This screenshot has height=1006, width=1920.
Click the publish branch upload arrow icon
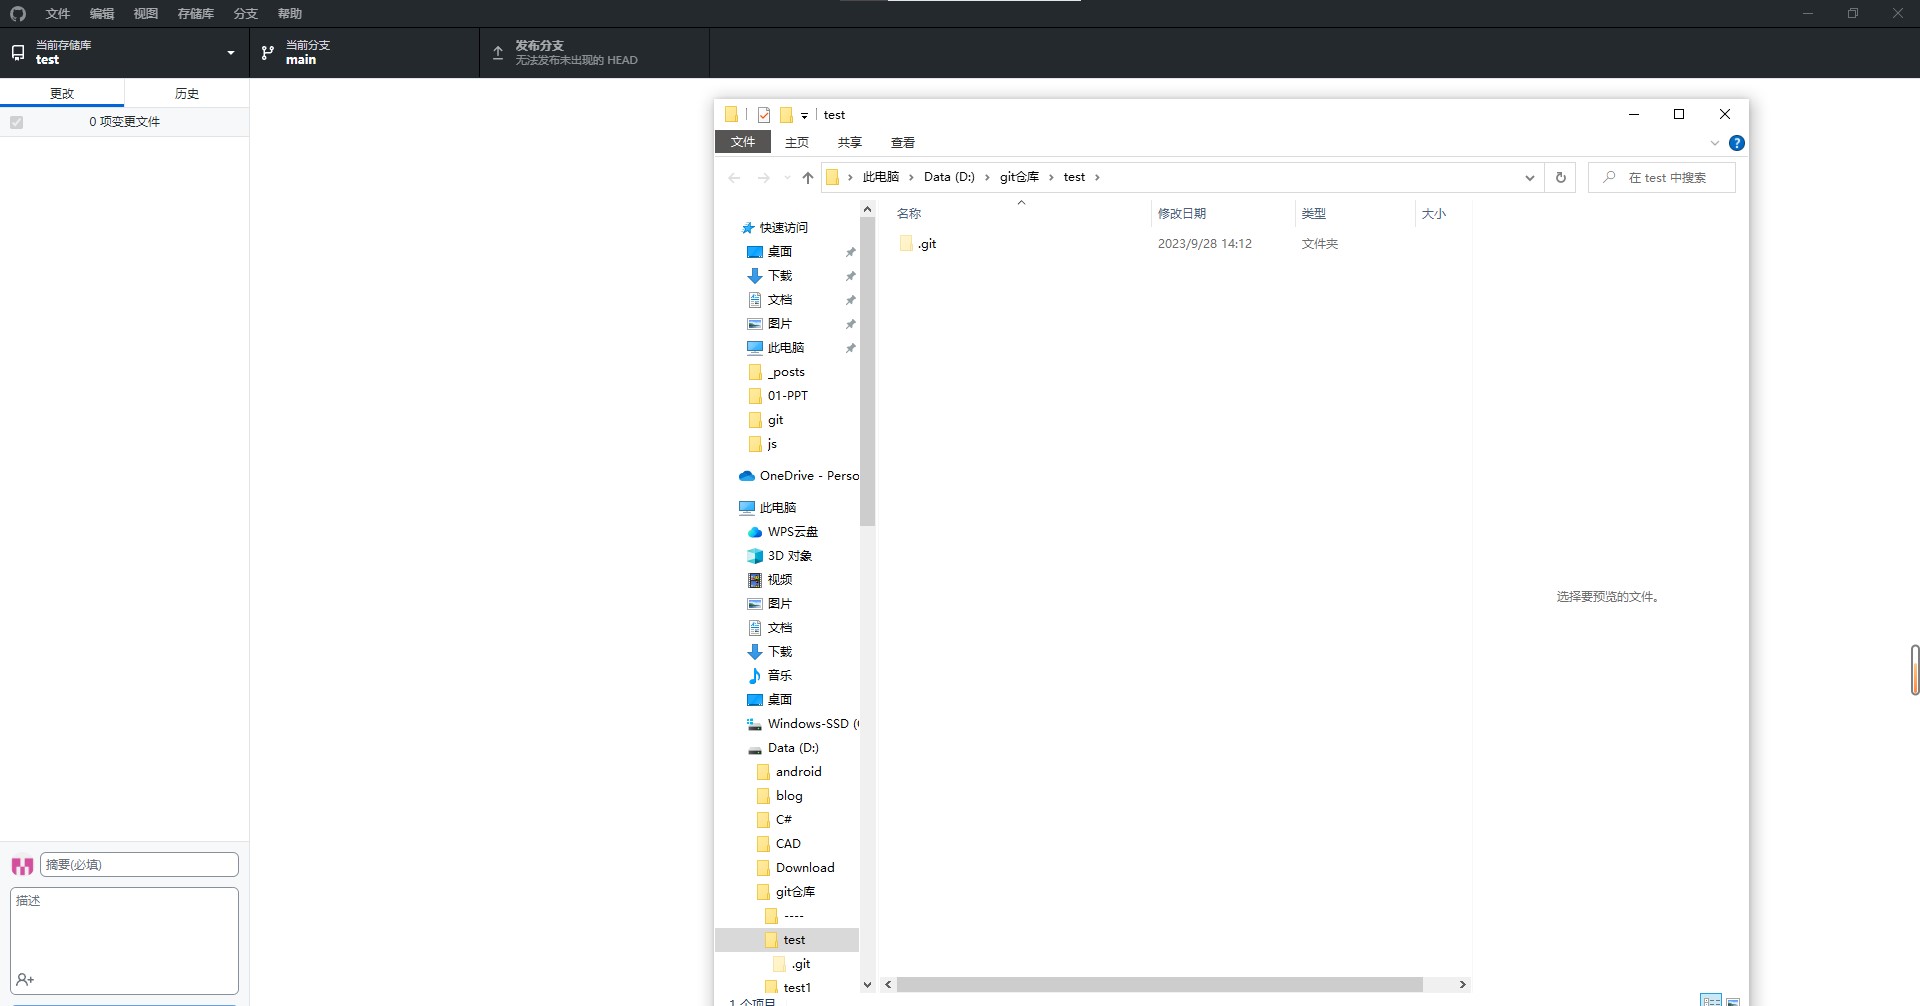(498, 53)
